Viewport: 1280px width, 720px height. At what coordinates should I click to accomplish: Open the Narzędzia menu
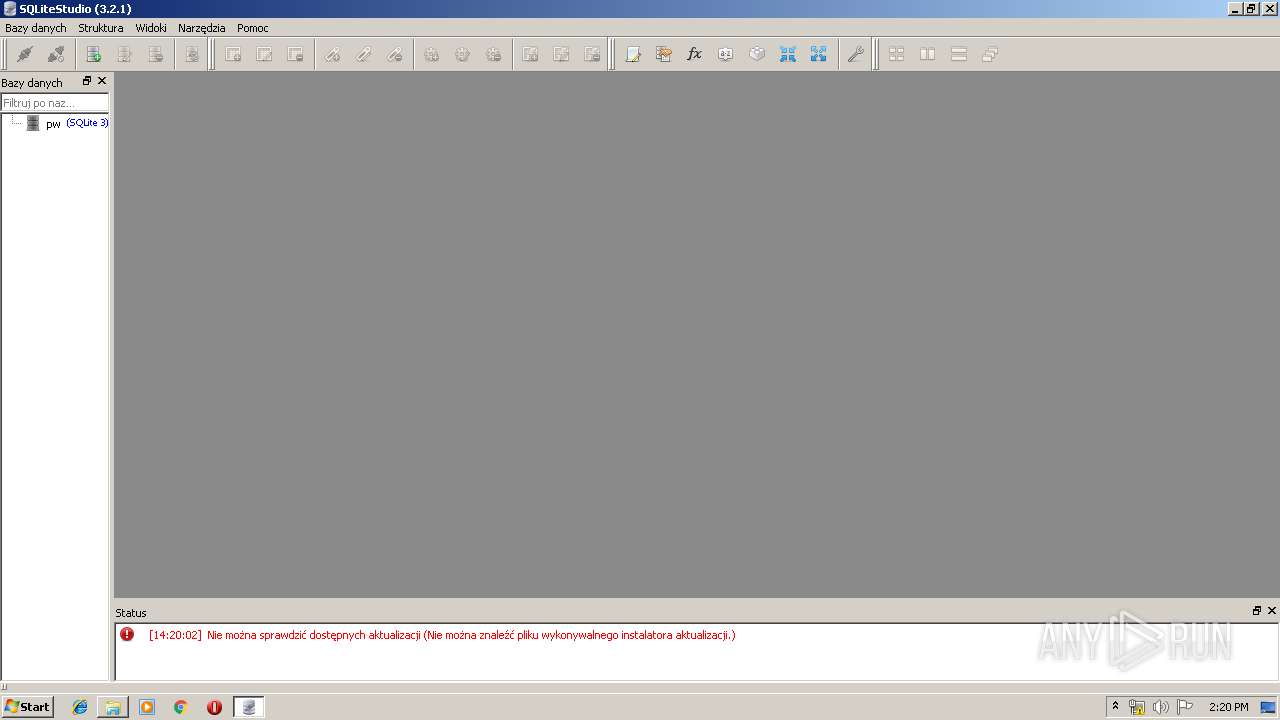pos(202,28)
